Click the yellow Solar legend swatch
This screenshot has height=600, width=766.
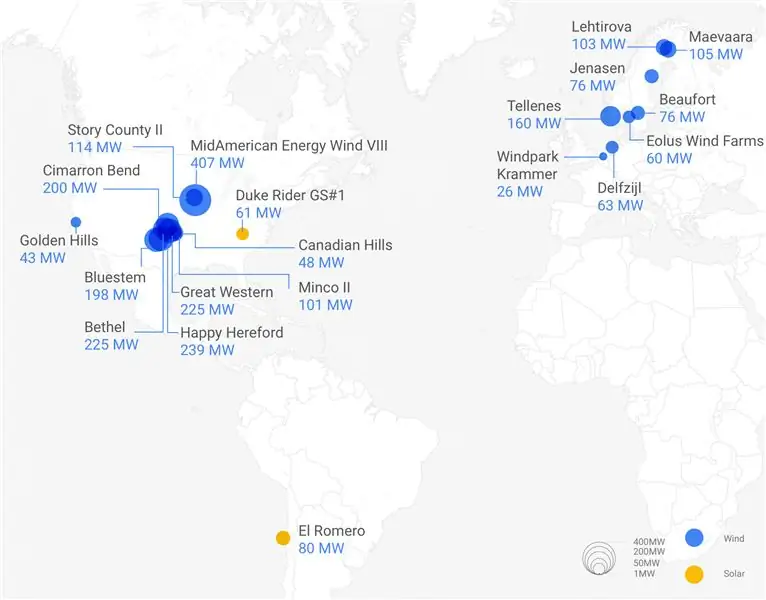click(x=693, y=574)
